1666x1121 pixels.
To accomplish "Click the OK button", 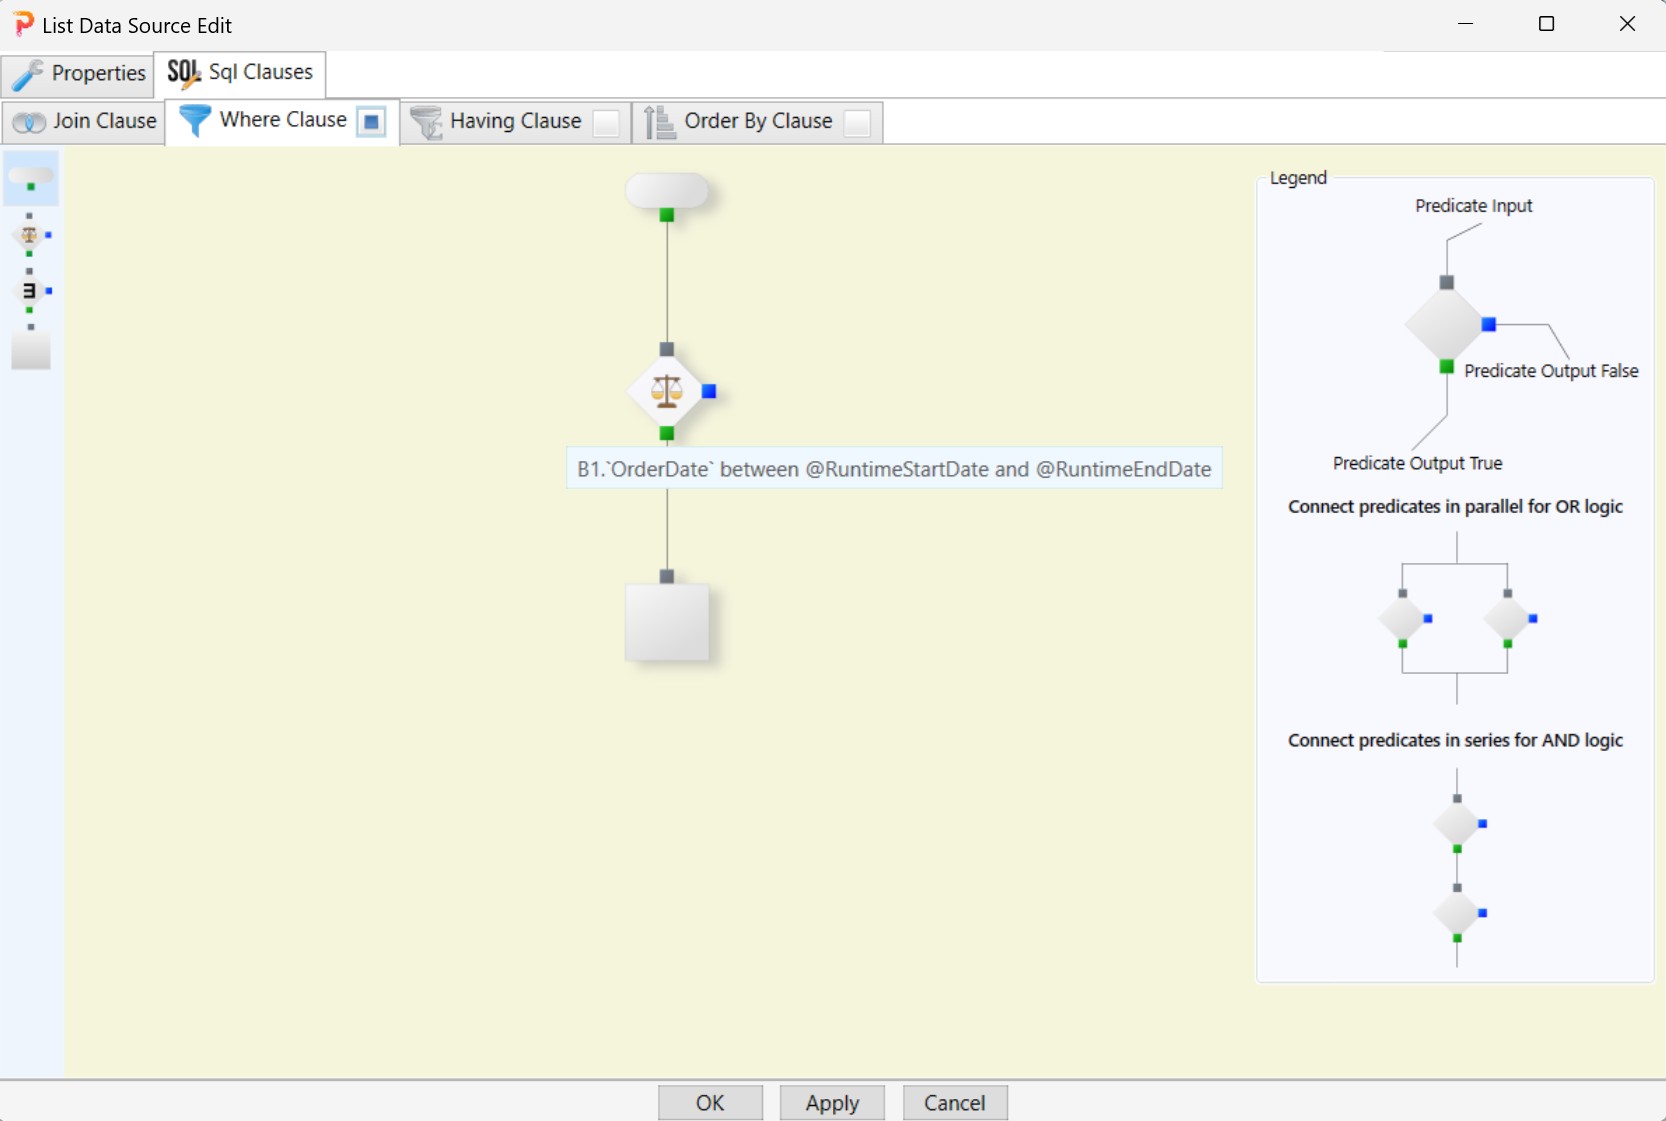I will click(710, 1102).
